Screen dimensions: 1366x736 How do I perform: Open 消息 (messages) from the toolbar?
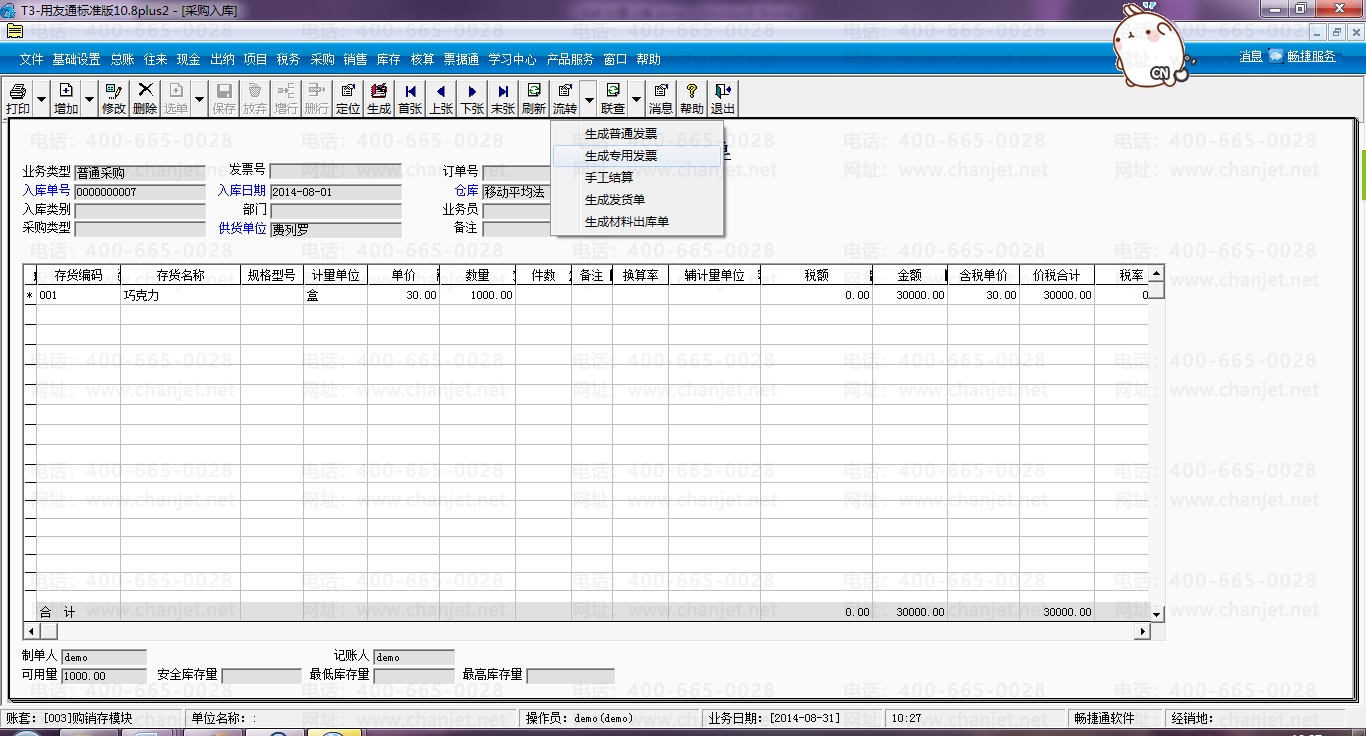click(x=661, y=98)
